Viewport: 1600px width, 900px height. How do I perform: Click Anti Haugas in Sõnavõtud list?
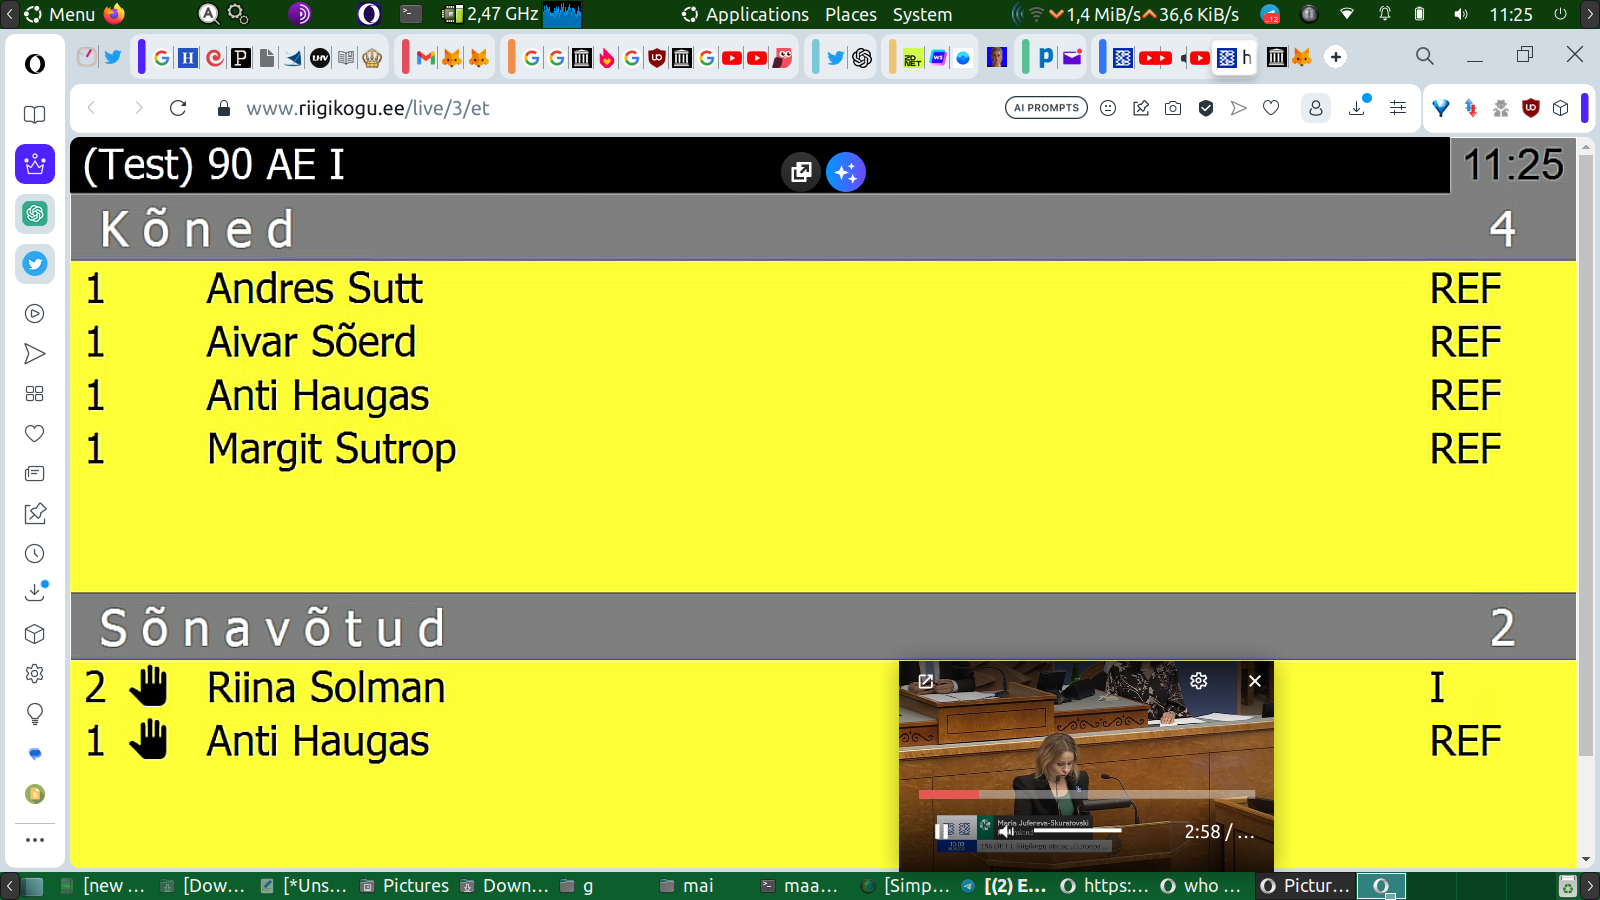click(317, 742)
